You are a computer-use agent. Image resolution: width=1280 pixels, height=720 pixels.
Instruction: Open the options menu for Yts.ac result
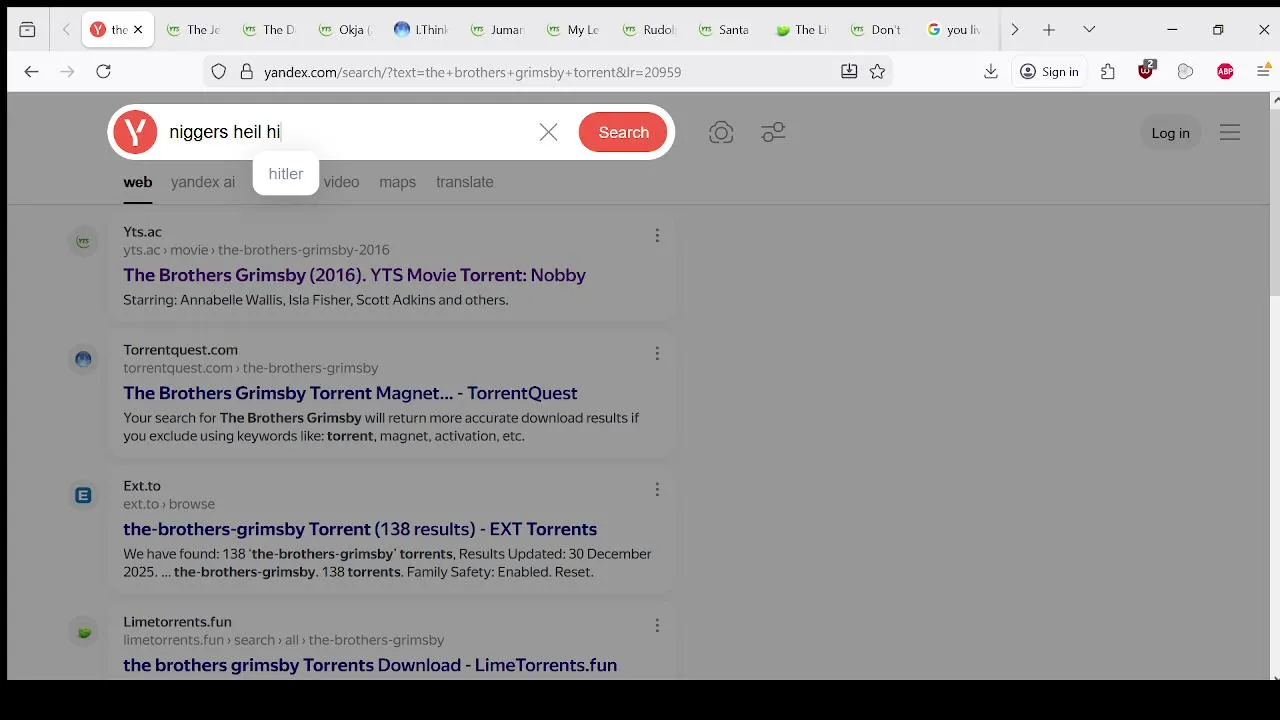tap(657, 236)
